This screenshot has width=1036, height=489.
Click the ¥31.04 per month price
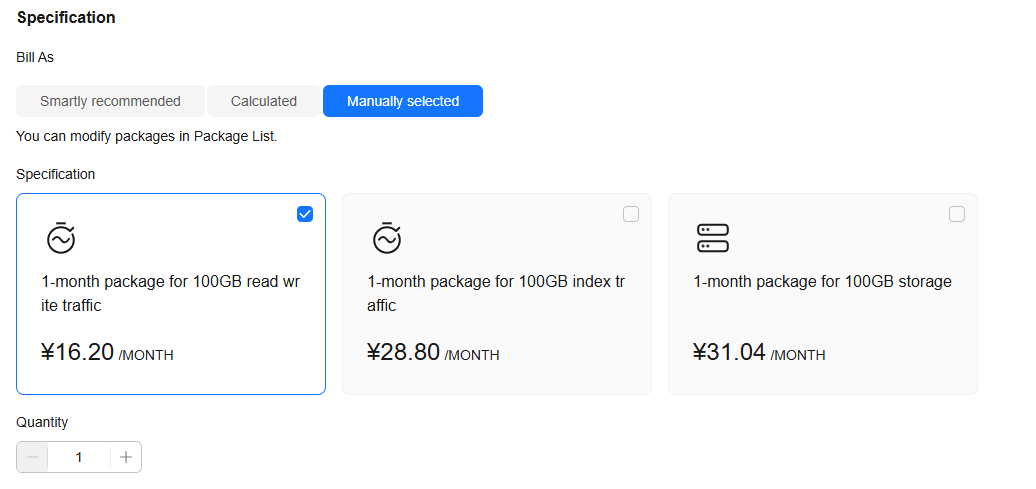coord(759,352)
